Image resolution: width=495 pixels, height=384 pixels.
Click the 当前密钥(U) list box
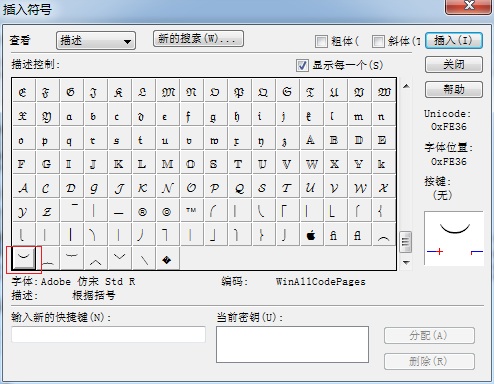coord(292,344)
